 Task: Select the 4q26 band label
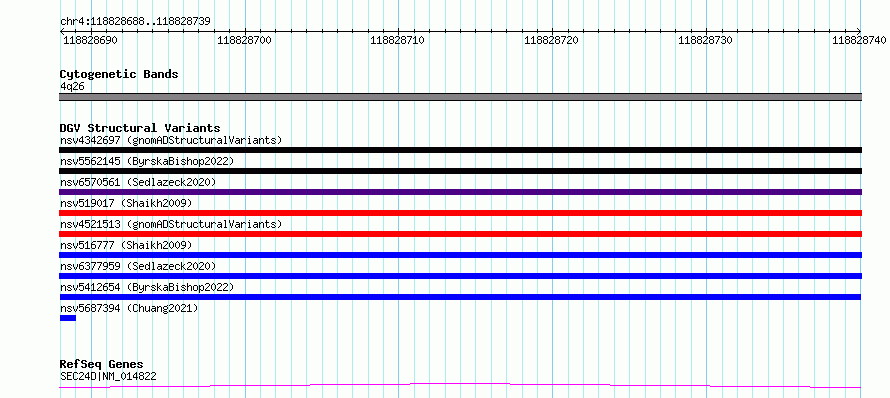[x=72, y=86]
